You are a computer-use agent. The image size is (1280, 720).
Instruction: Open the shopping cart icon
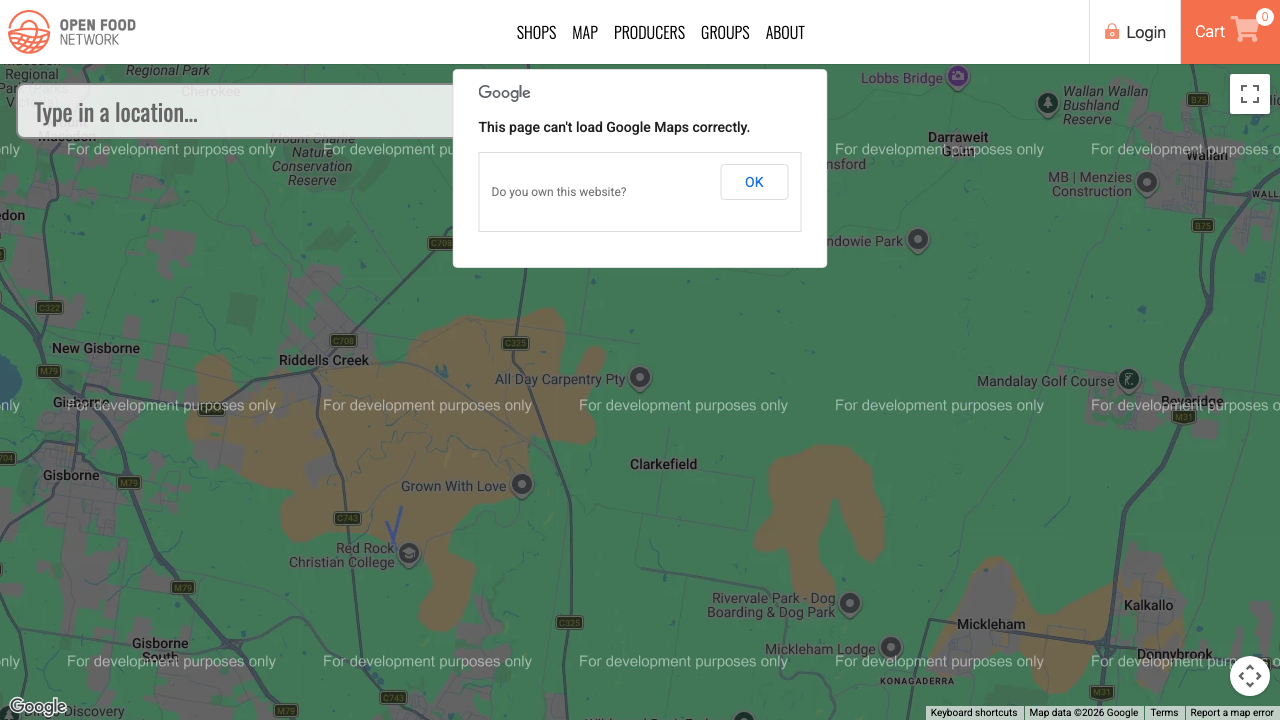point(1245,29)
